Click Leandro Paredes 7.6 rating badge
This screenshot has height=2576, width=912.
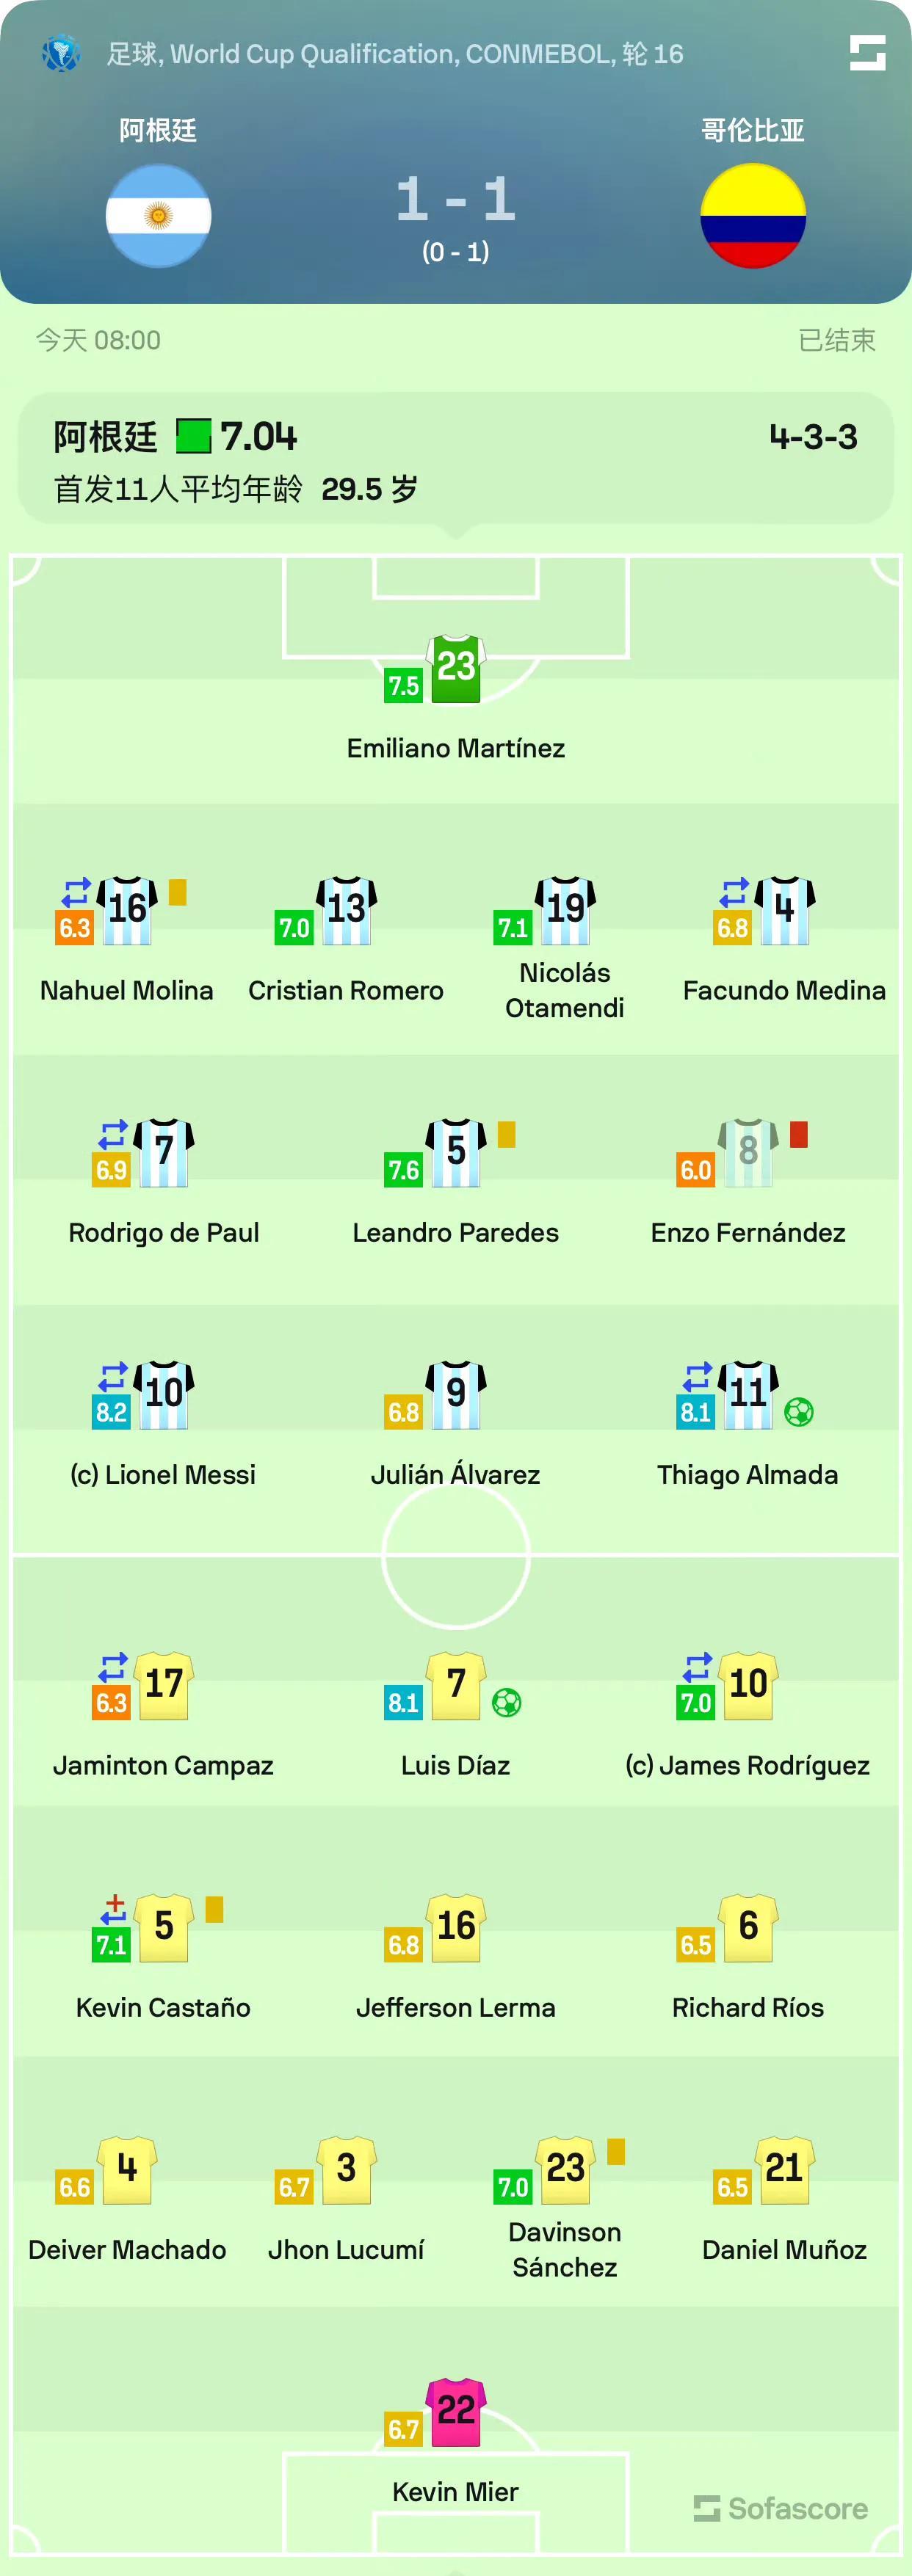[x=404, y=1169]
